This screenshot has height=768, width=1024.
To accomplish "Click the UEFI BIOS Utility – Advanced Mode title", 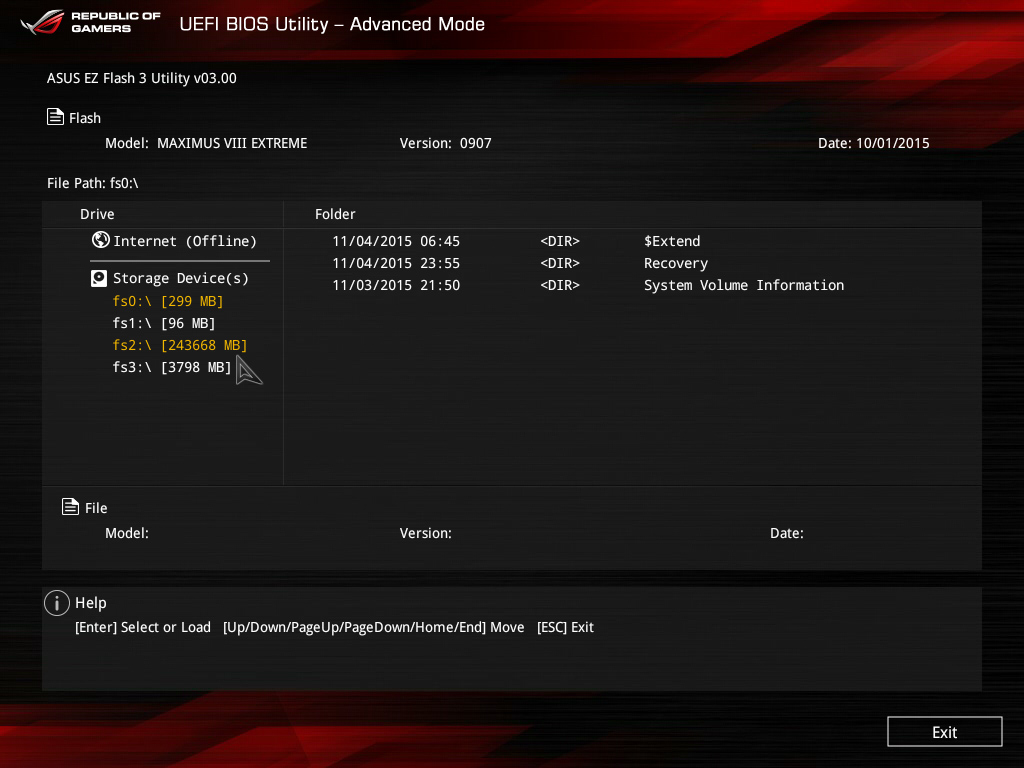I will coord(332,24).
